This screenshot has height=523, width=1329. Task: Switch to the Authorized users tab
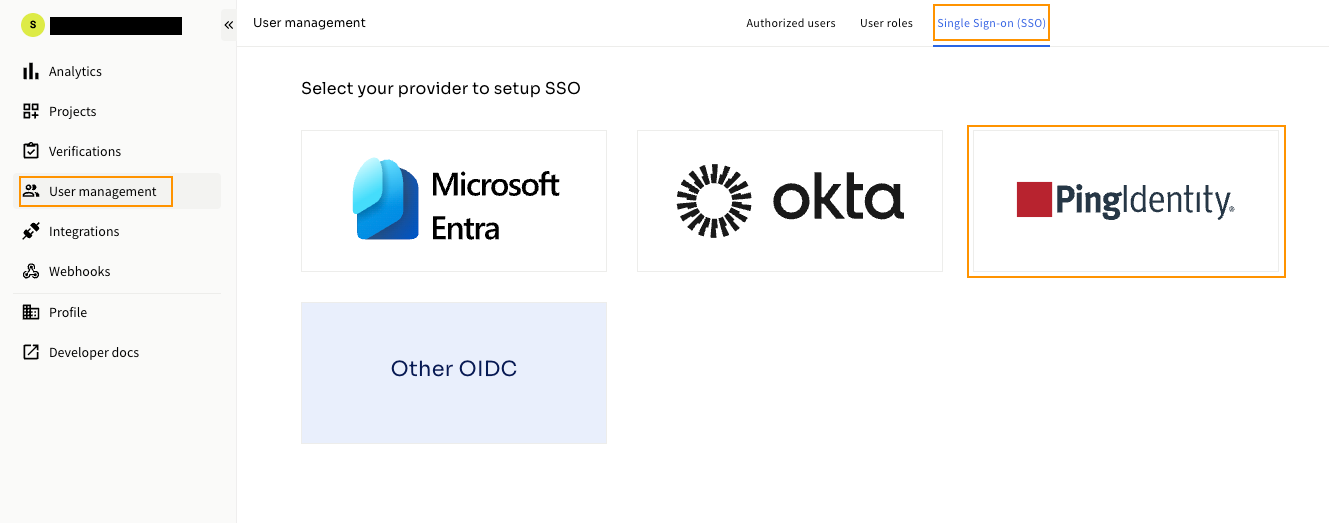click(x=791, y=23)
